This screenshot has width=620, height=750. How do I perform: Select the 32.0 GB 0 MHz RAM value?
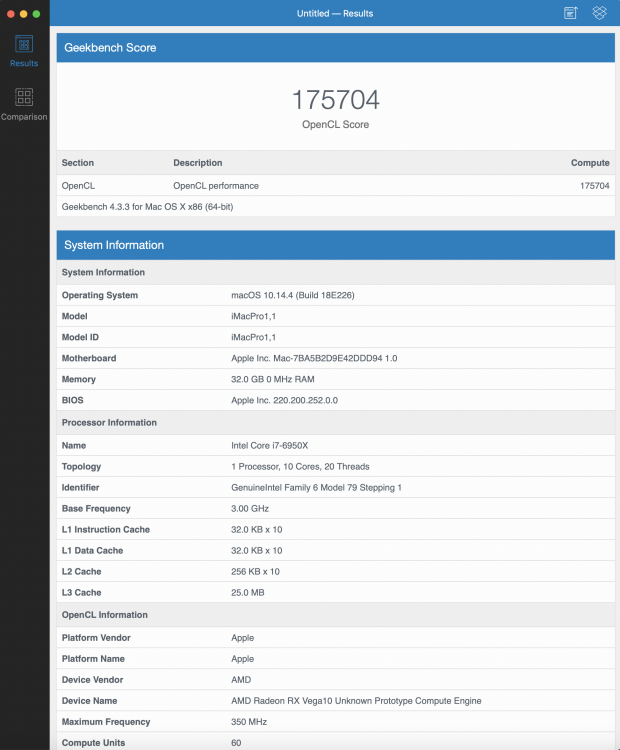273,379
